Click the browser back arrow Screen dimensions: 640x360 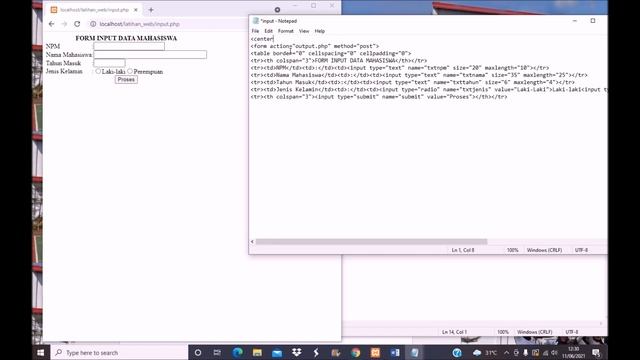point(51,24)
